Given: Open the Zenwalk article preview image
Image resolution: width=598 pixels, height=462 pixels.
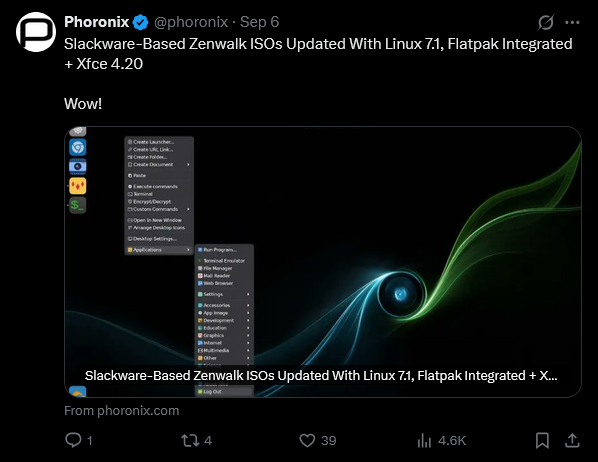Looking at the screenshot, I should click(x=323, y=262).
